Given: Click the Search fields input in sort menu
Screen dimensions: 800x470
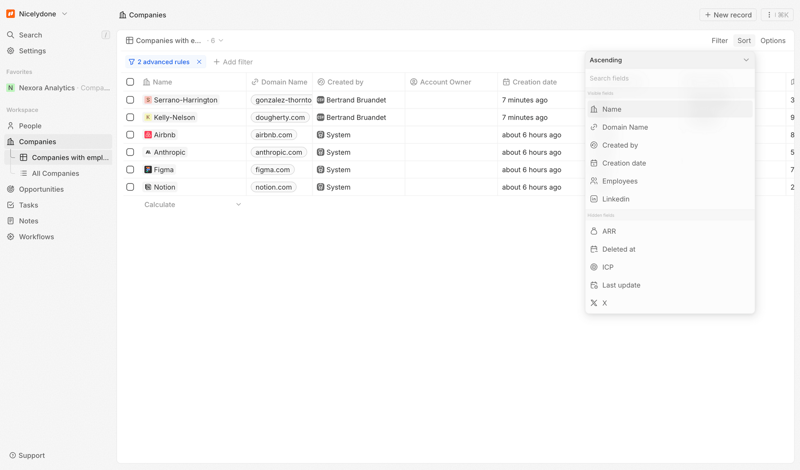Looking at the screenshot, I should click(x=669, y=78).
